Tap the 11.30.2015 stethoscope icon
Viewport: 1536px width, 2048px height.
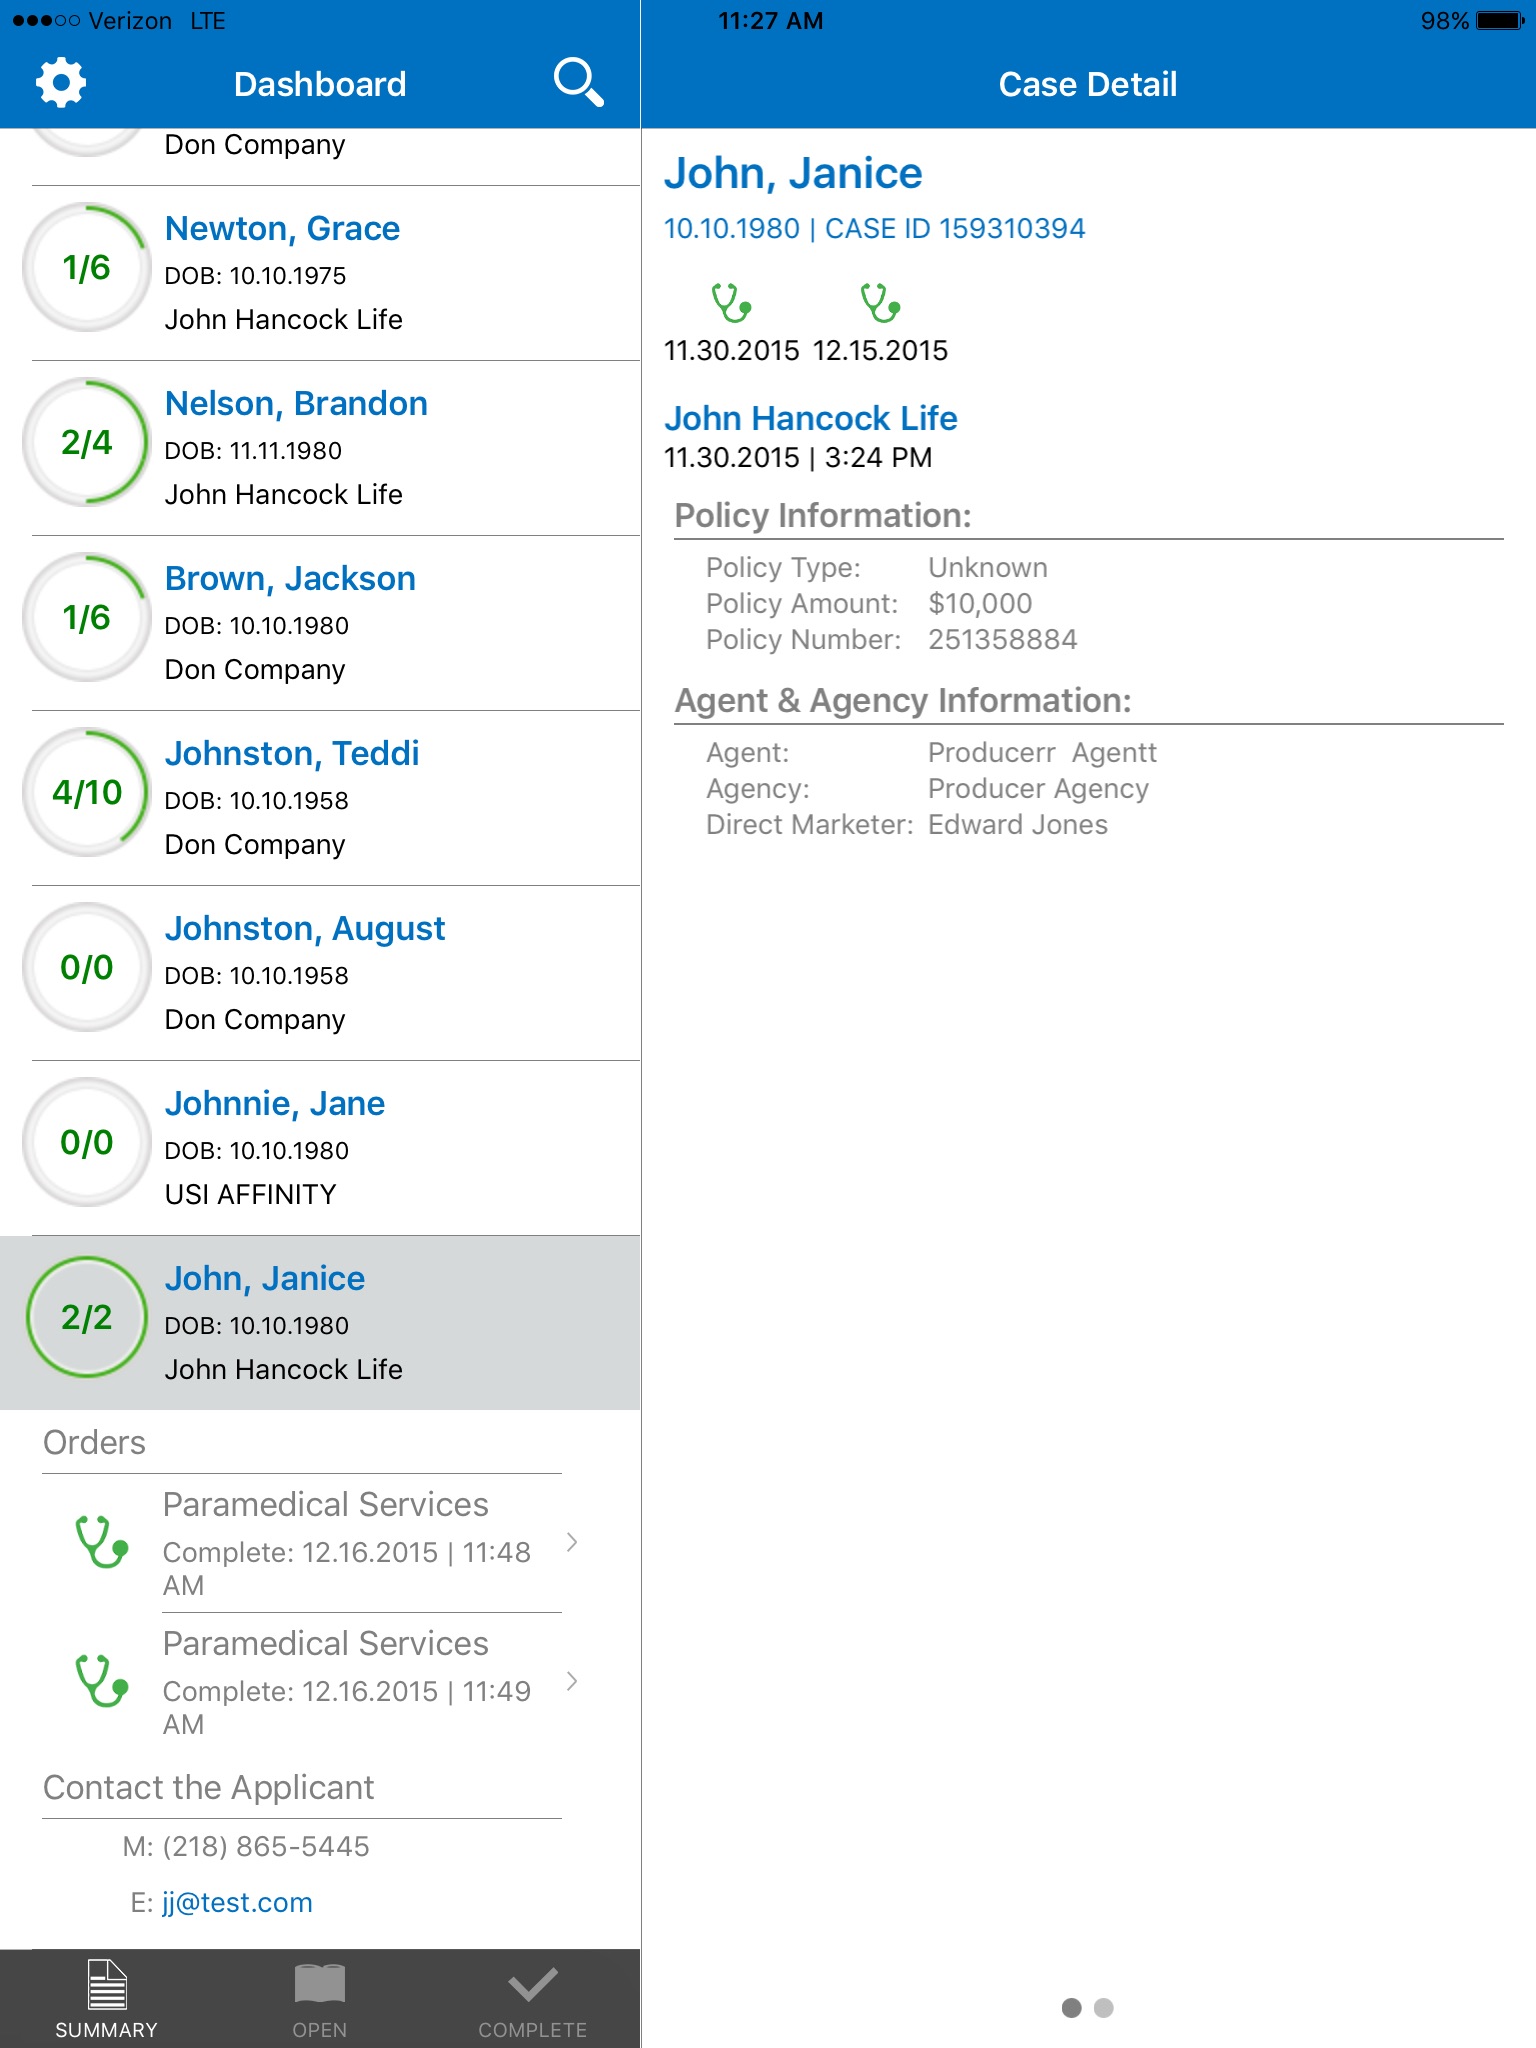coord(731,303)
